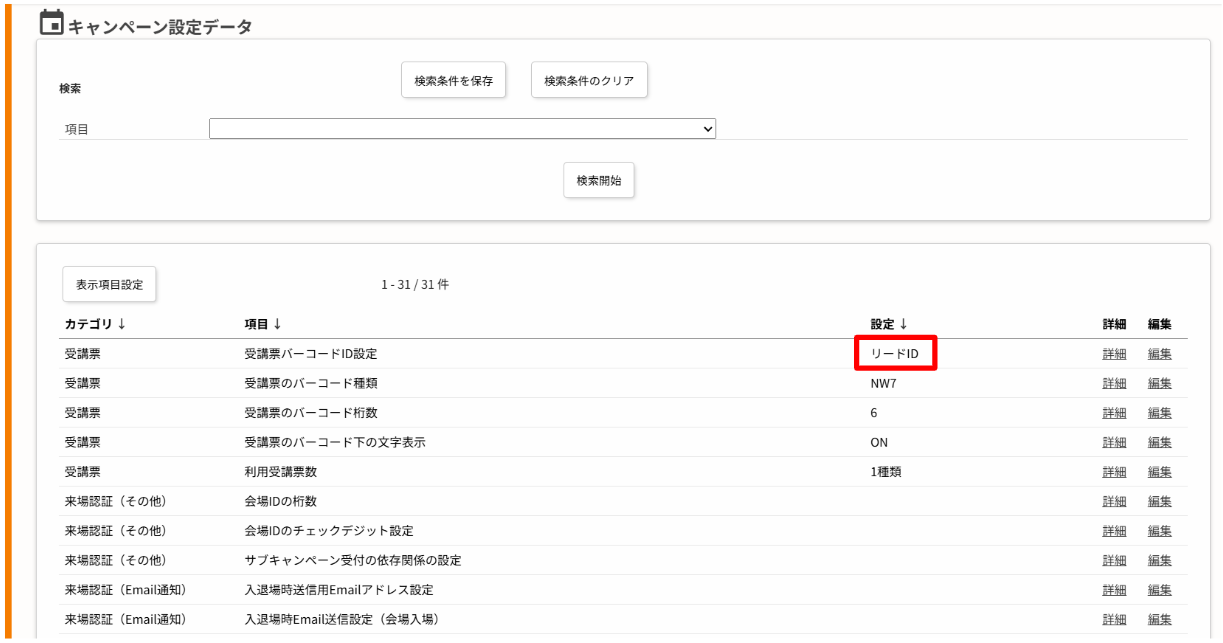
Task: Open 詳細 for 受講票のバーコード種類
Action: pos(1114,383)
